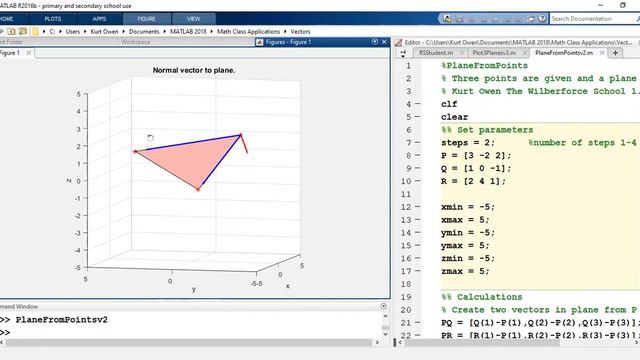
Task: Expand dropdown arrow before Documents
Action: tap(124, 31)
